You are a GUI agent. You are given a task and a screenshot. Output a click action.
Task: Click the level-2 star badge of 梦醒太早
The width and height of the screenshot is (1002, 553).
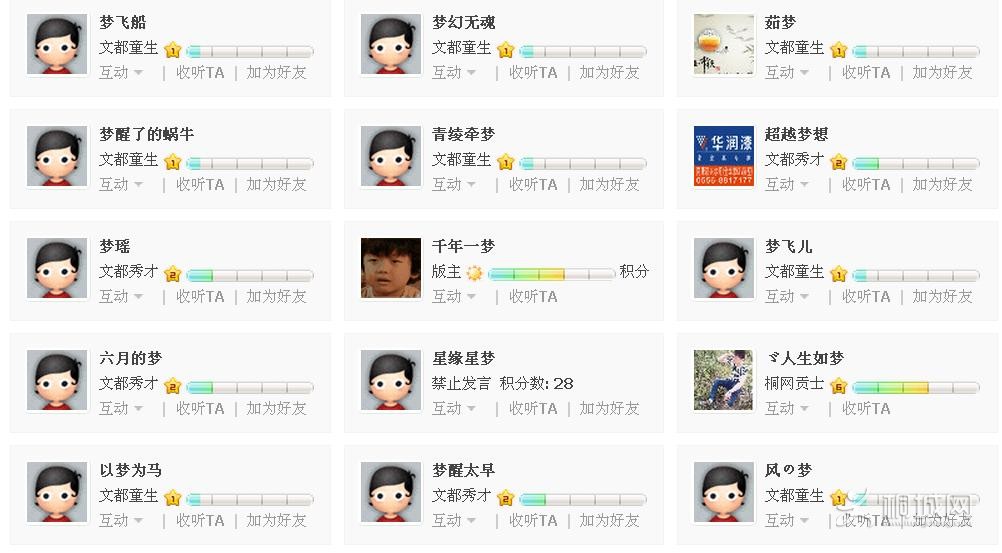(505, 498)
